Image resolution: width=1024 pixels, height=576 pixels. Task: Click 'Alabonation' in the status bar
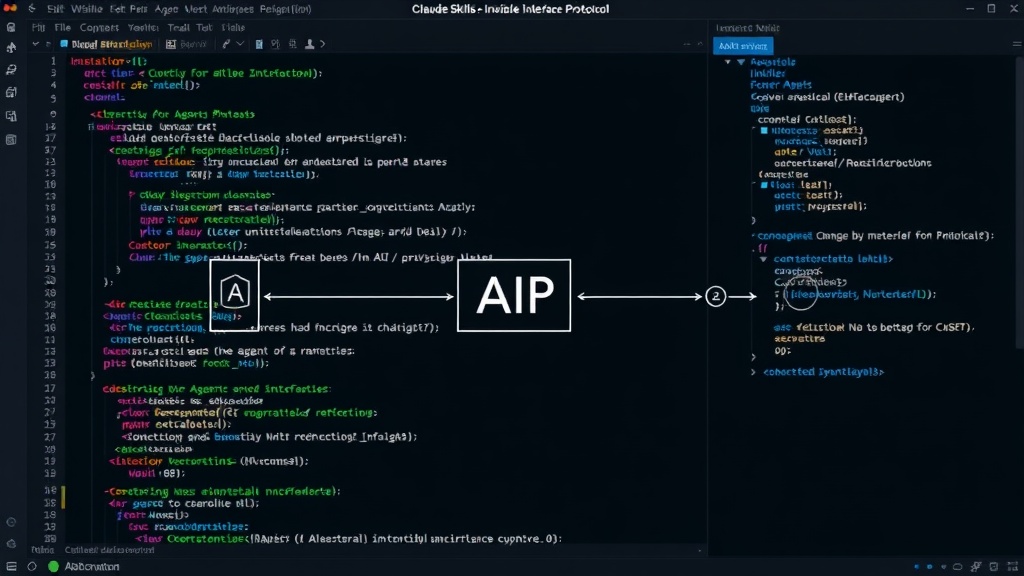pos(91,566)
